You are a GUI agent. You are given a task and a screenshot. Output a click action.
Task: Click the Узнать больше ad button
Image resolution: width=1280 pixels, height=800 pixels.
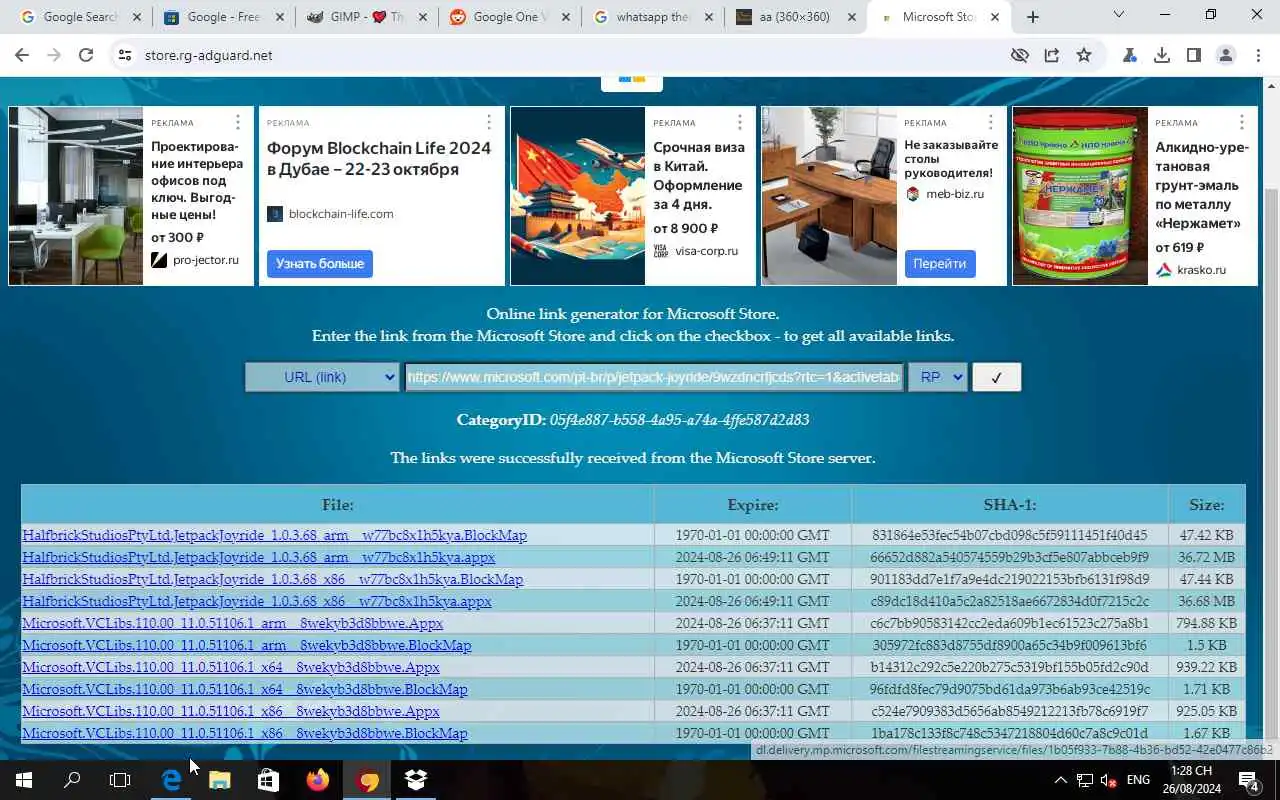pos(320,263)
